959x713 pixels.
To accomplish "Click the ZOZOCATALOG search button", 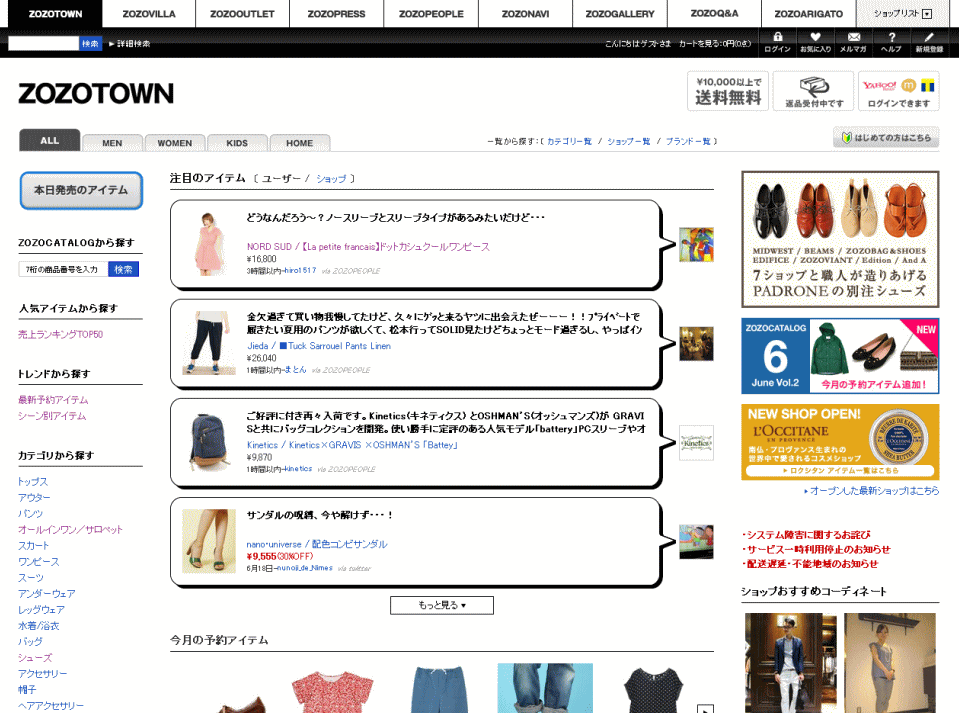I will [124, 269].
